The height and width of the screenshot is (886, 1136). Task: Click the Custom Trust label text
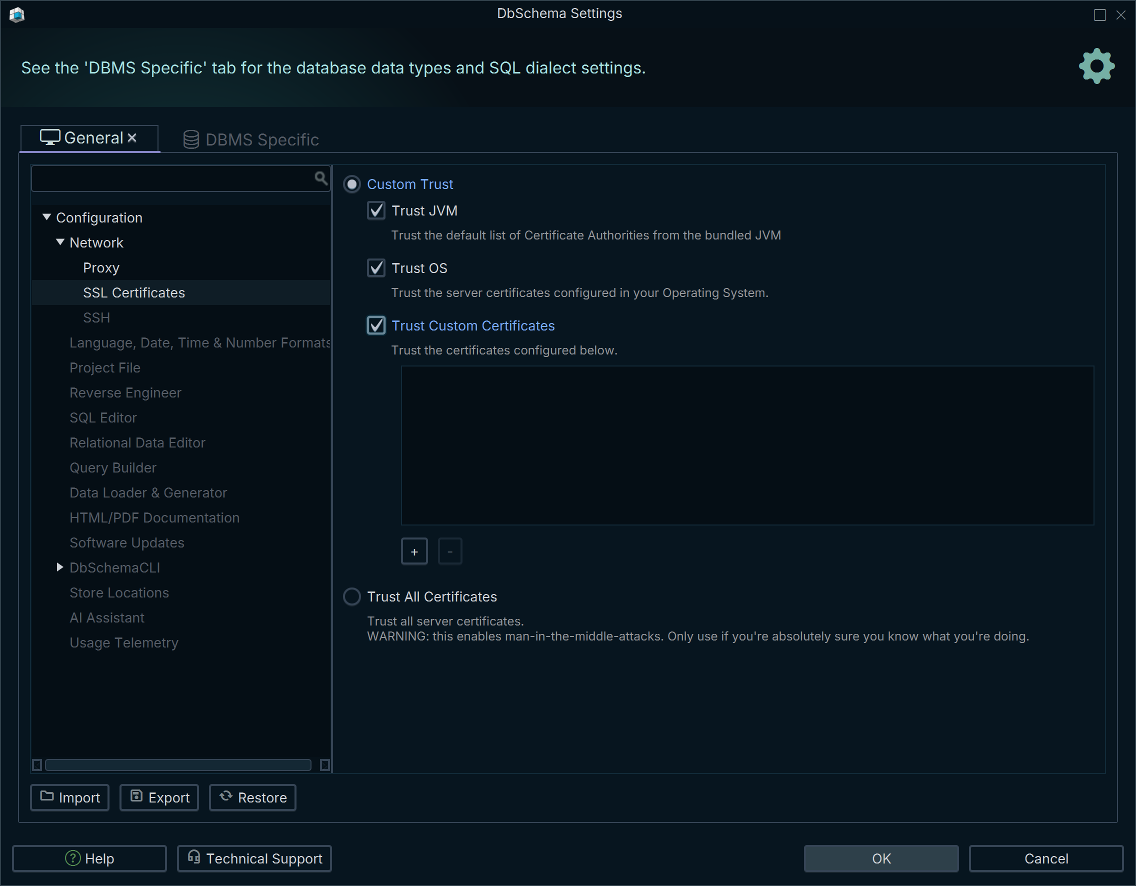(x=410, y=184)
